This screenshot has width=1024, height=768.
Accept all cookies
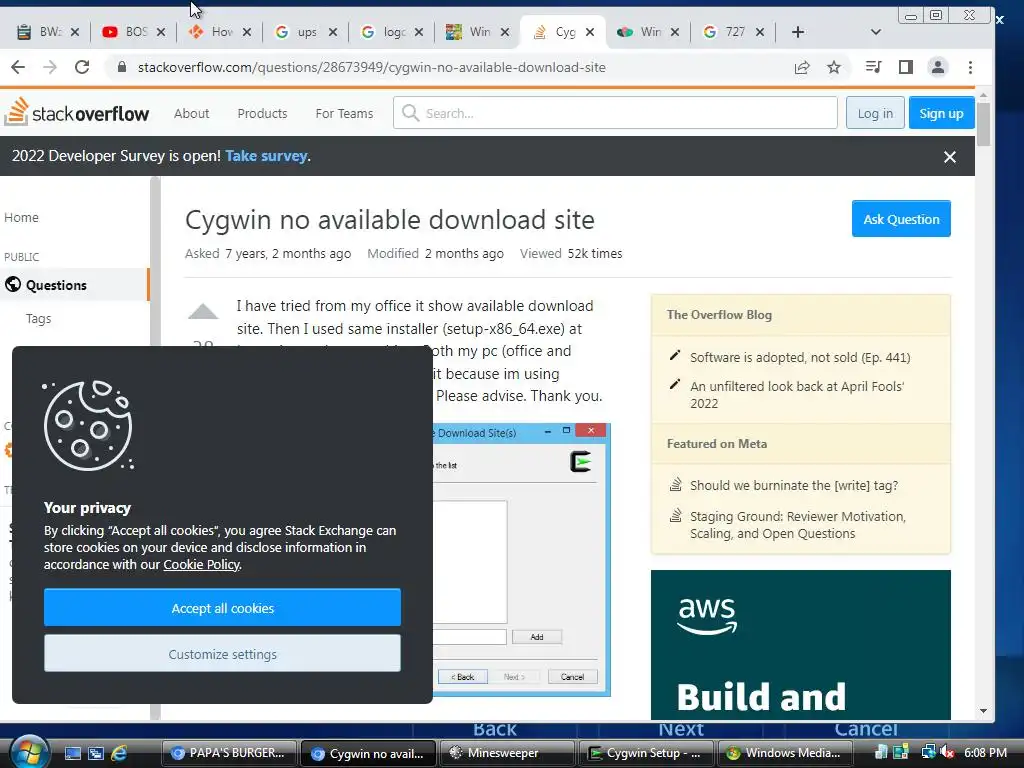point(223,607)
